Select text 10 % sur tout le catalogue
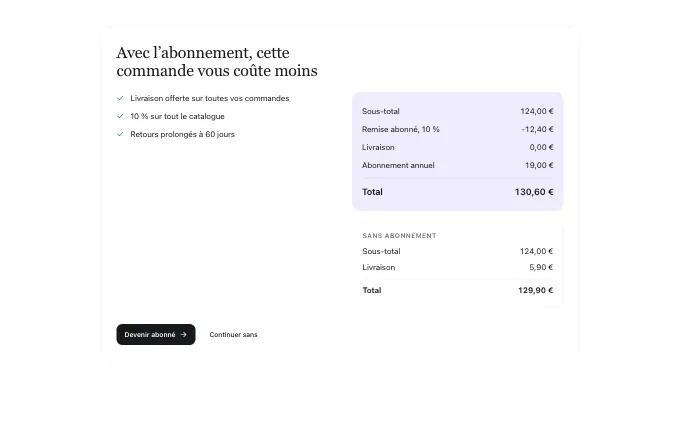The height and width of the screenshot is (425, 680). point(177,116)
